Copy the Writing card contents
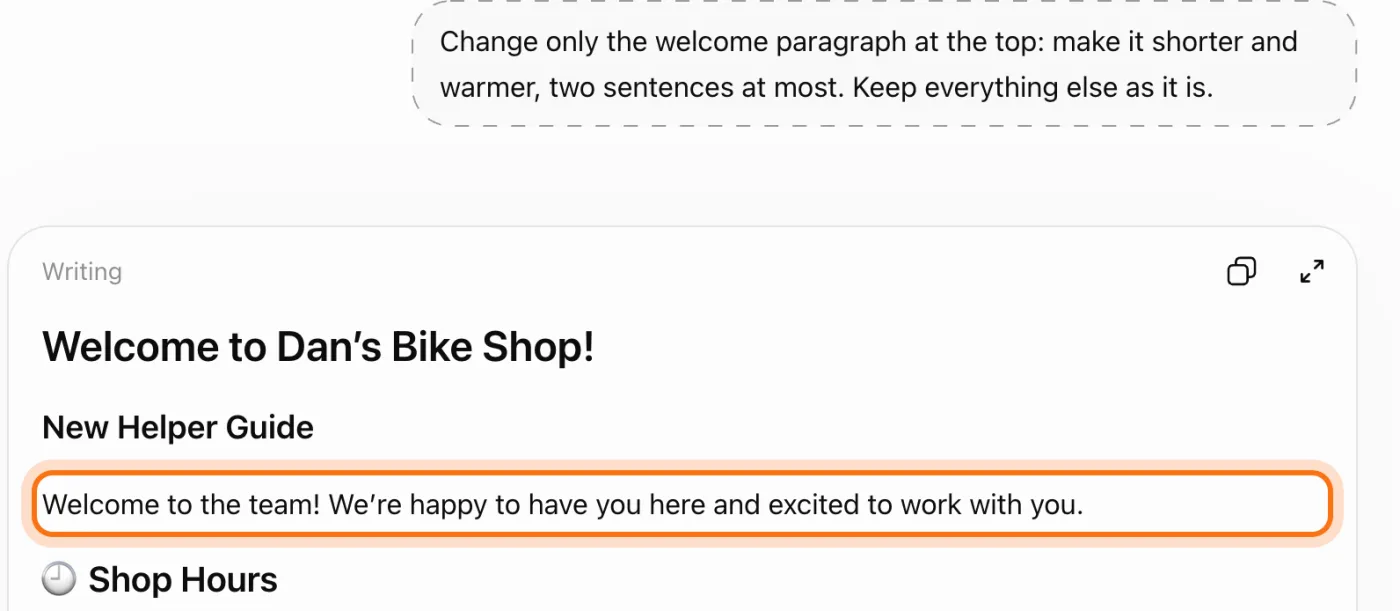 coord(1241,271)
